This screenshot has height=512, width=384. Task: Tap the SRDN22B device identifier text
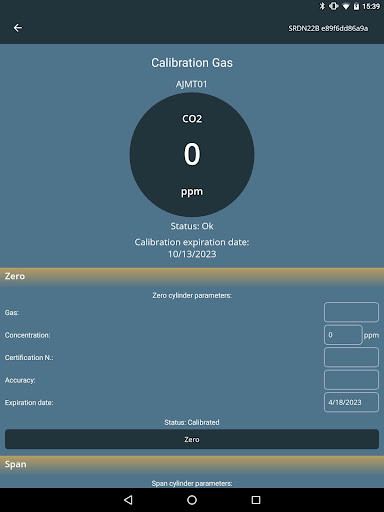click(328, 28)
